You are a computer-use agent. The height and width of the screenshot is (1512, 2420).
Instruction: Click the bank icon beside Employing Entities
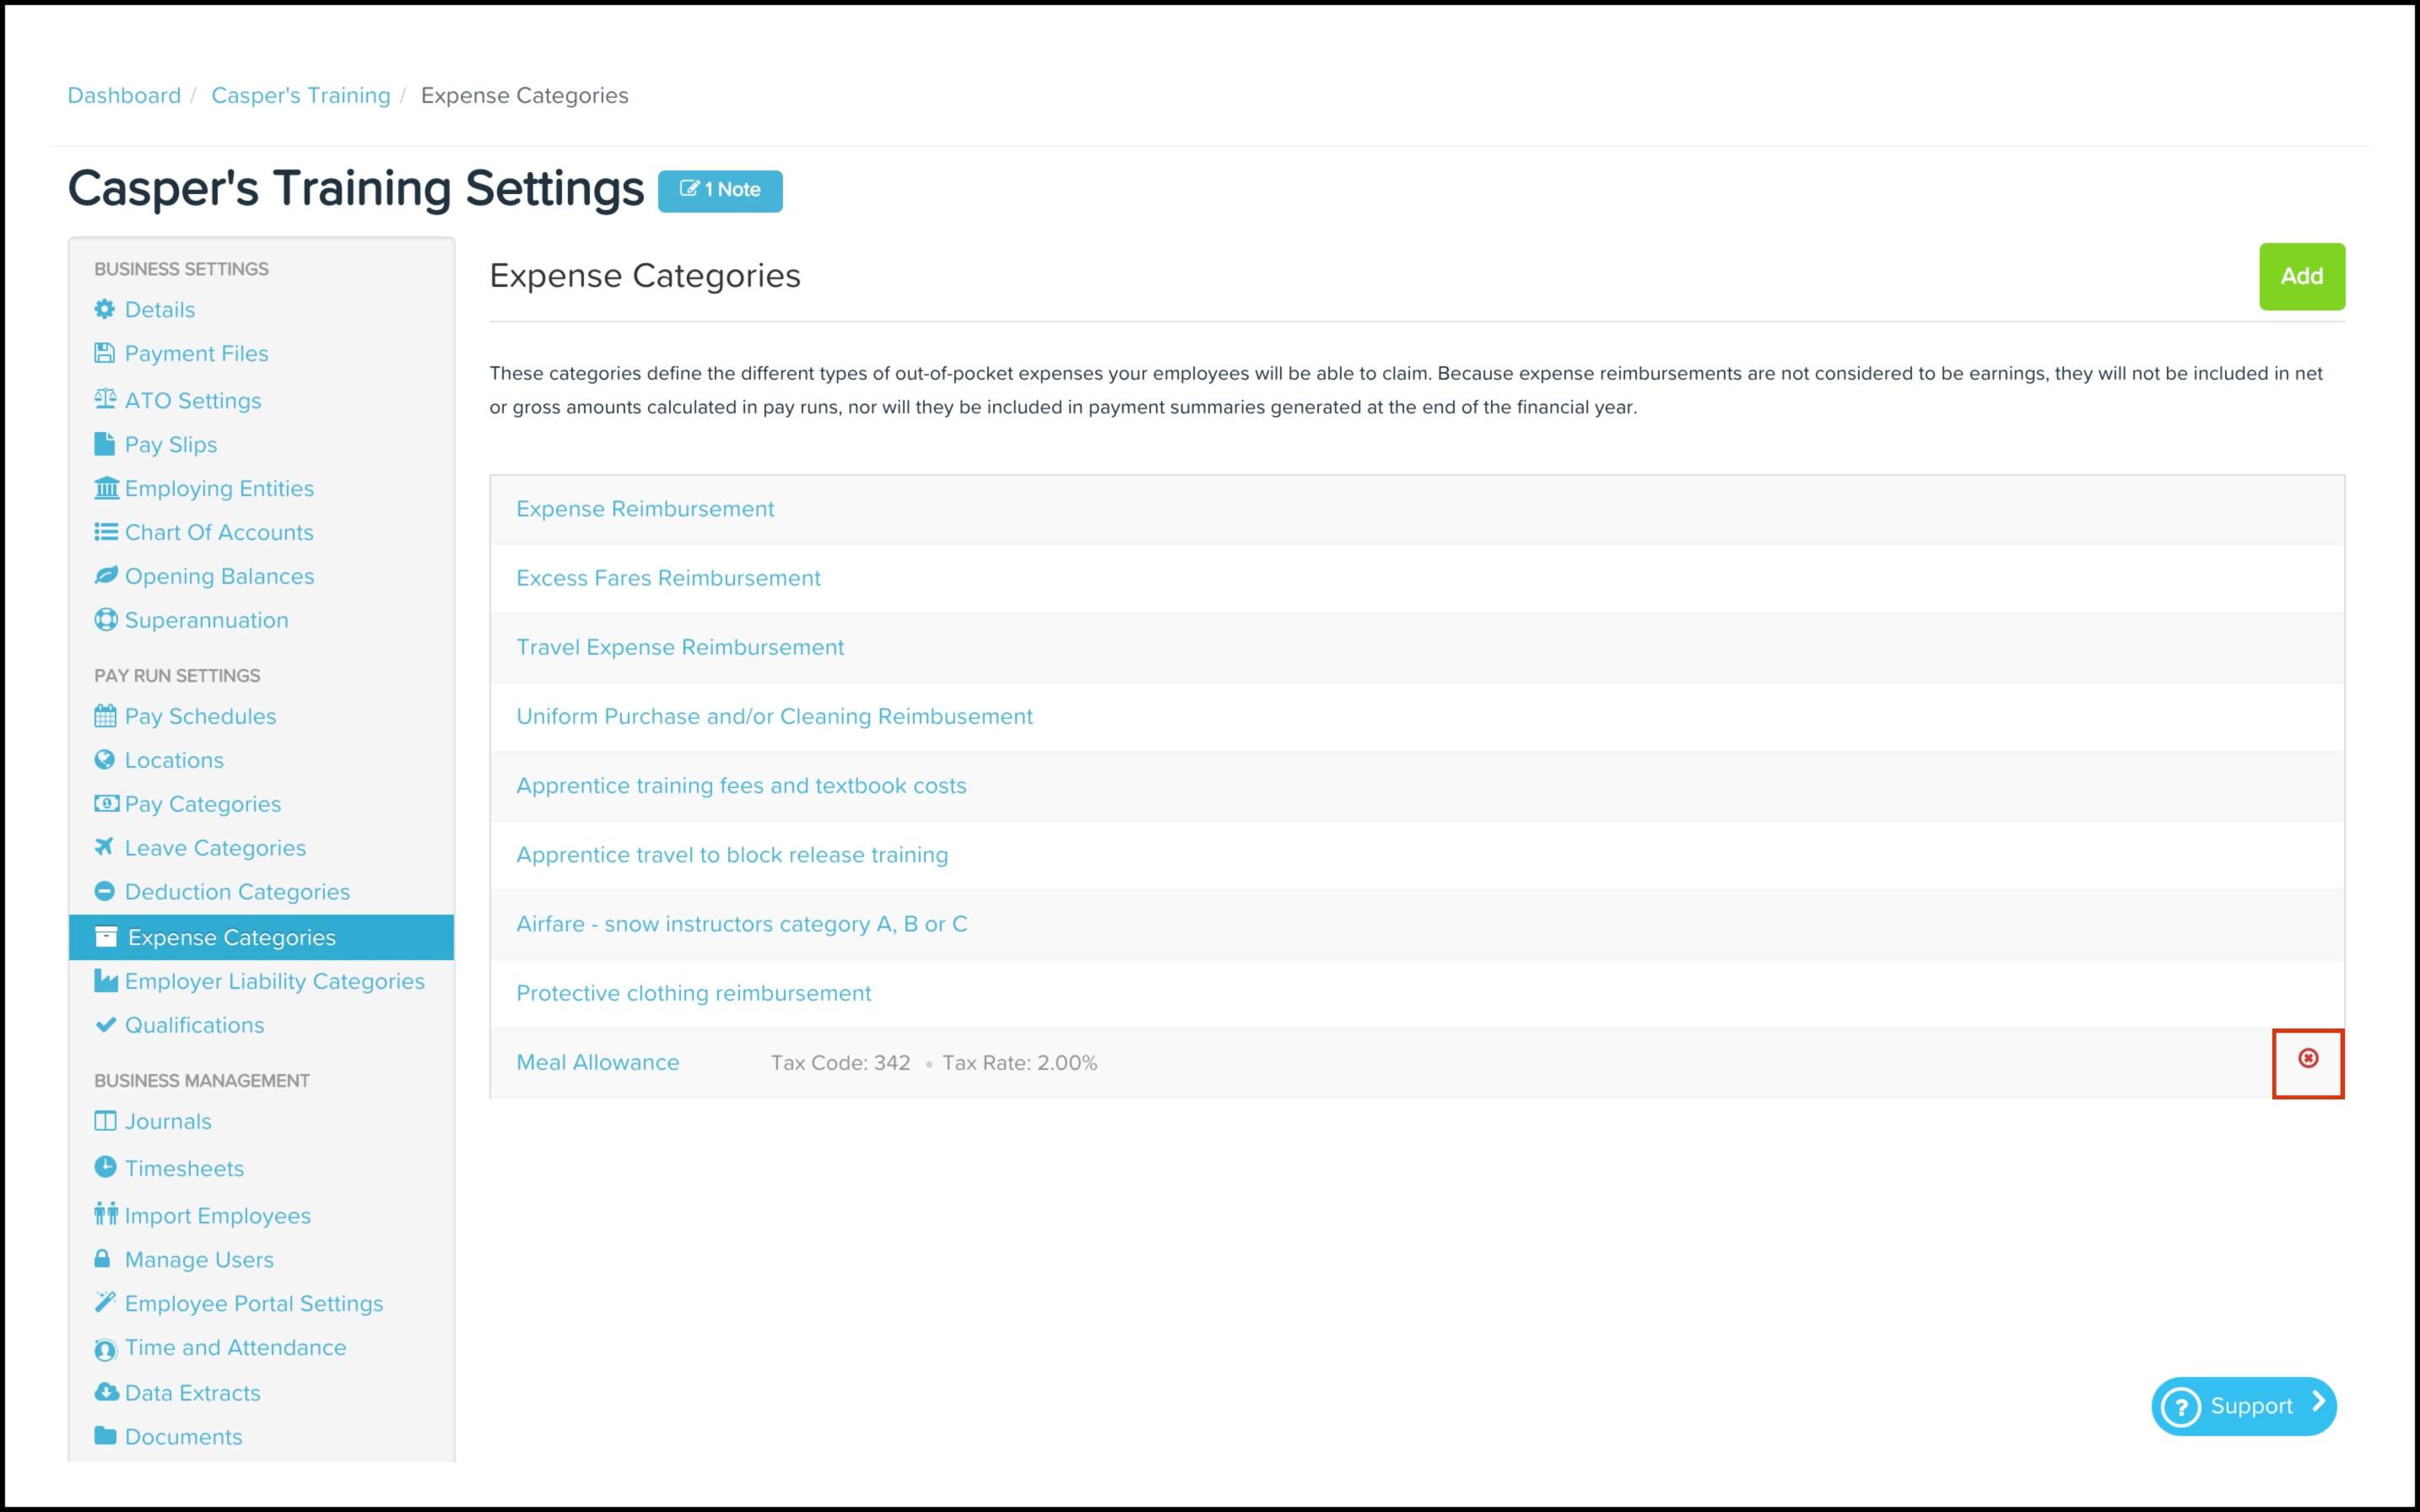pyautogui.click(x=106, y=488)
